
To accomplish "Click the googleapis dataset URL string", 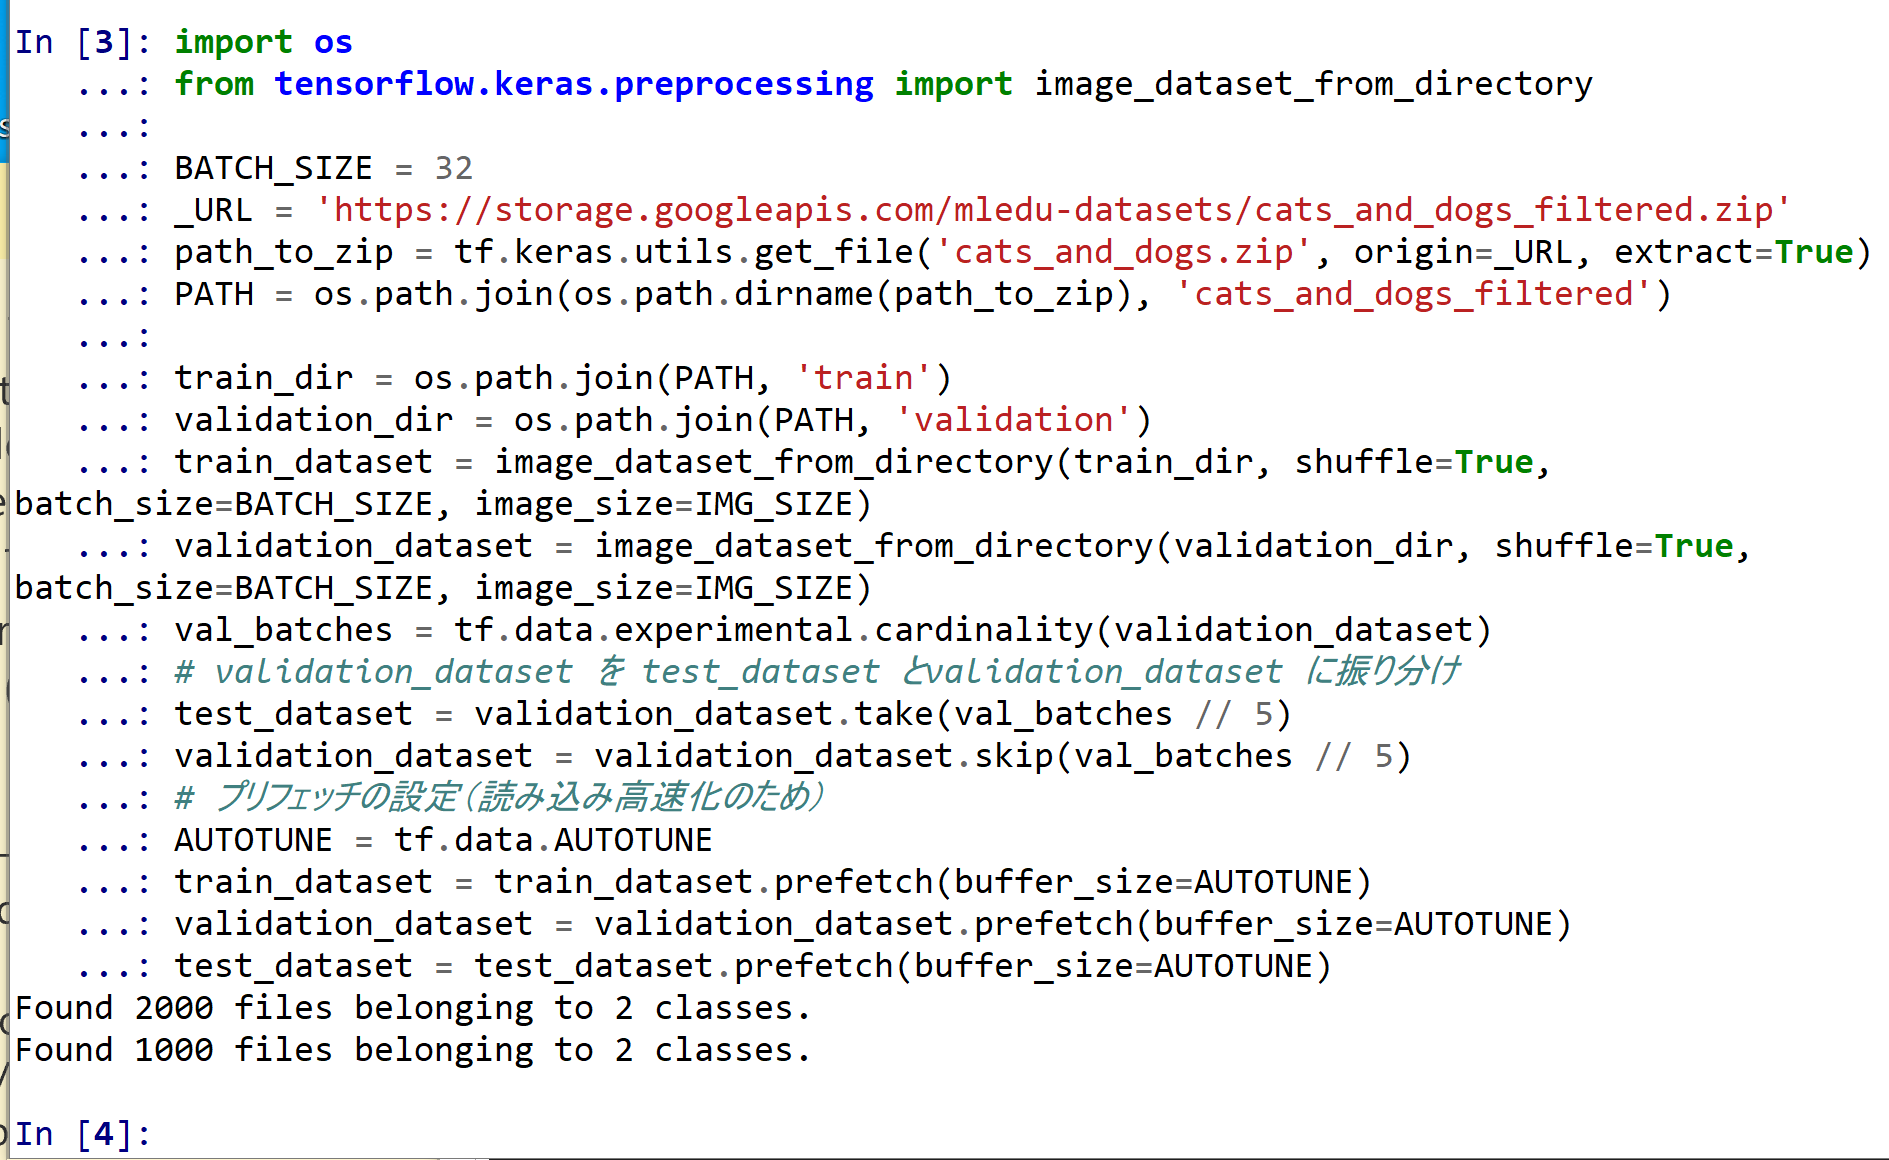I will (x=1052, y=210).
